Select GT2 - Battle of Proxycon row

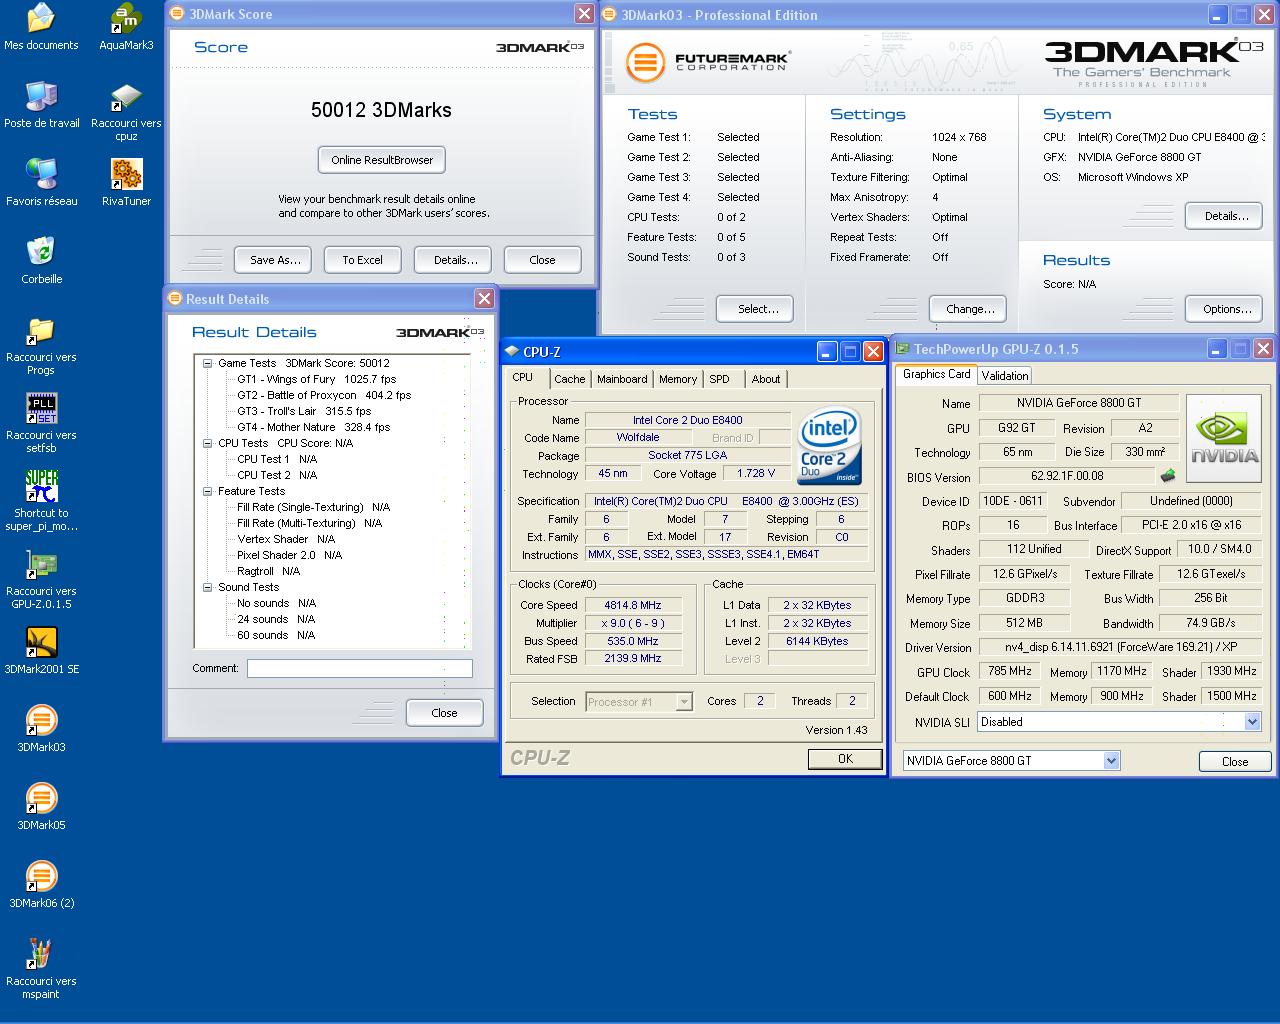(324, 395)
